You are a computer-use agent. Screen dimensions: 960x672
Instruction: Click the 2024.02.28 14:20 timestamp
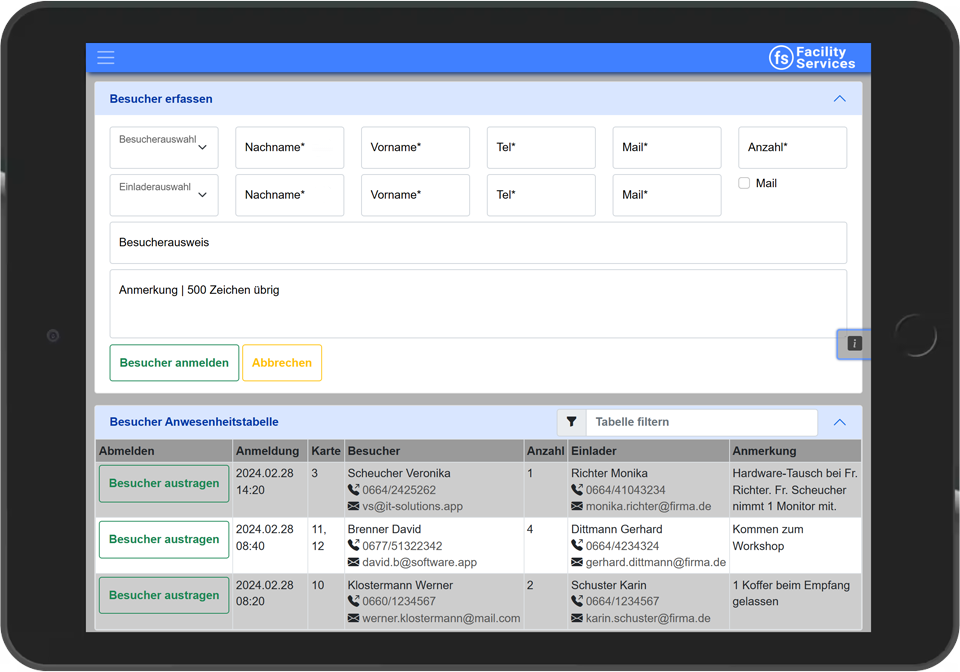264,482
